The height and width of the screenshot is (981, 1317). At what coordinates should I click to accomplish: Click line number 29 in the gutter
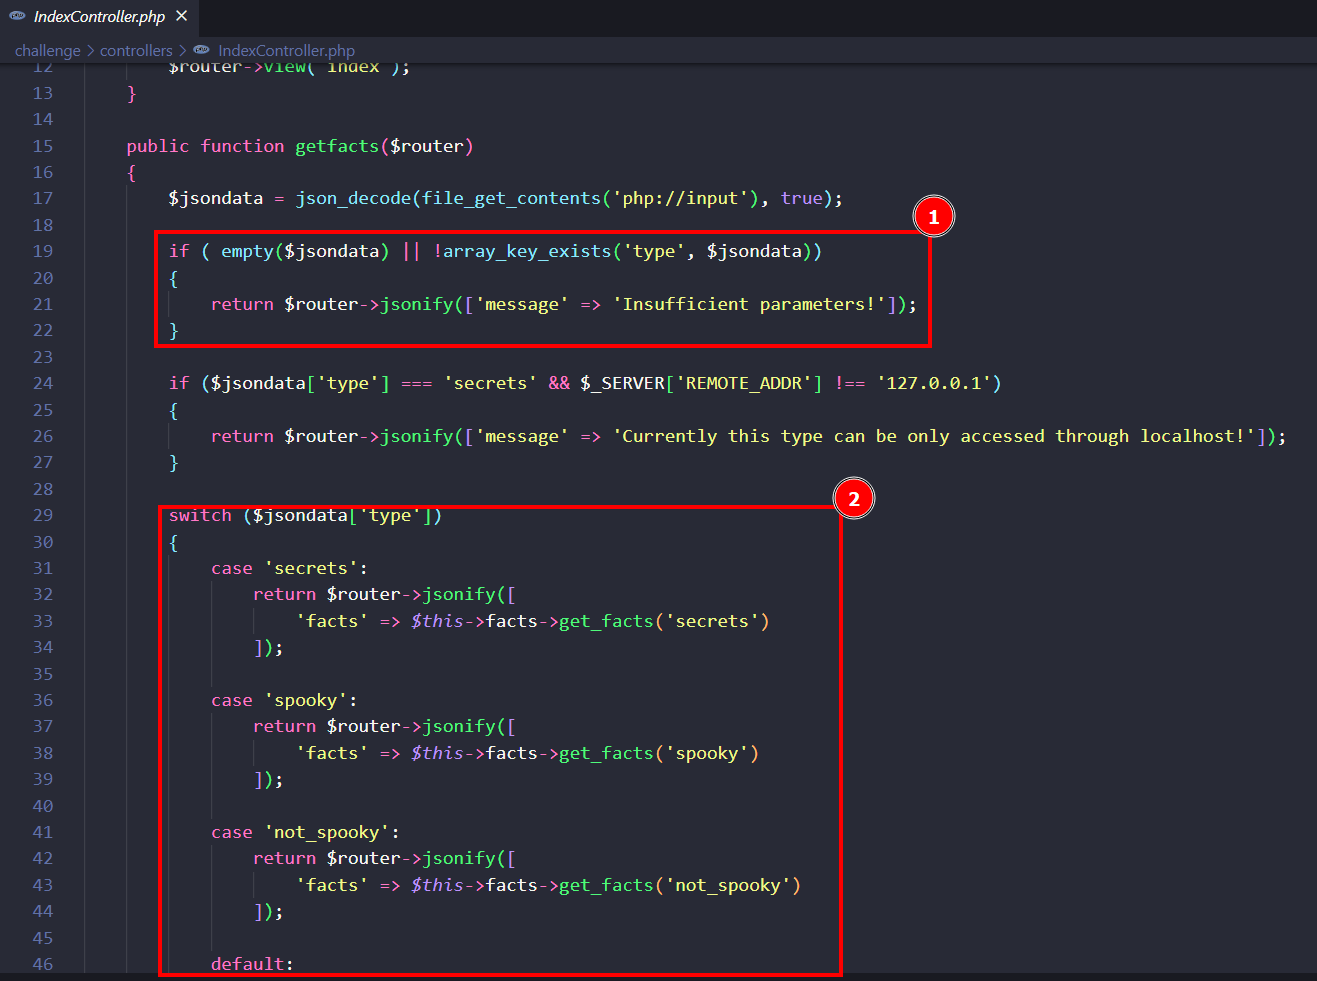coord(42,515)
